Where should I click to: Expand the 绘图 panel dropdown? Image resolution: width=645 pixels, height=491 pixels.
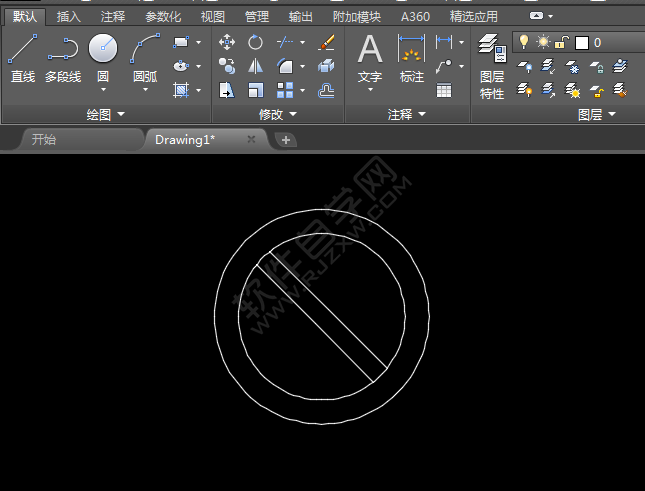(x=121, y=115)
